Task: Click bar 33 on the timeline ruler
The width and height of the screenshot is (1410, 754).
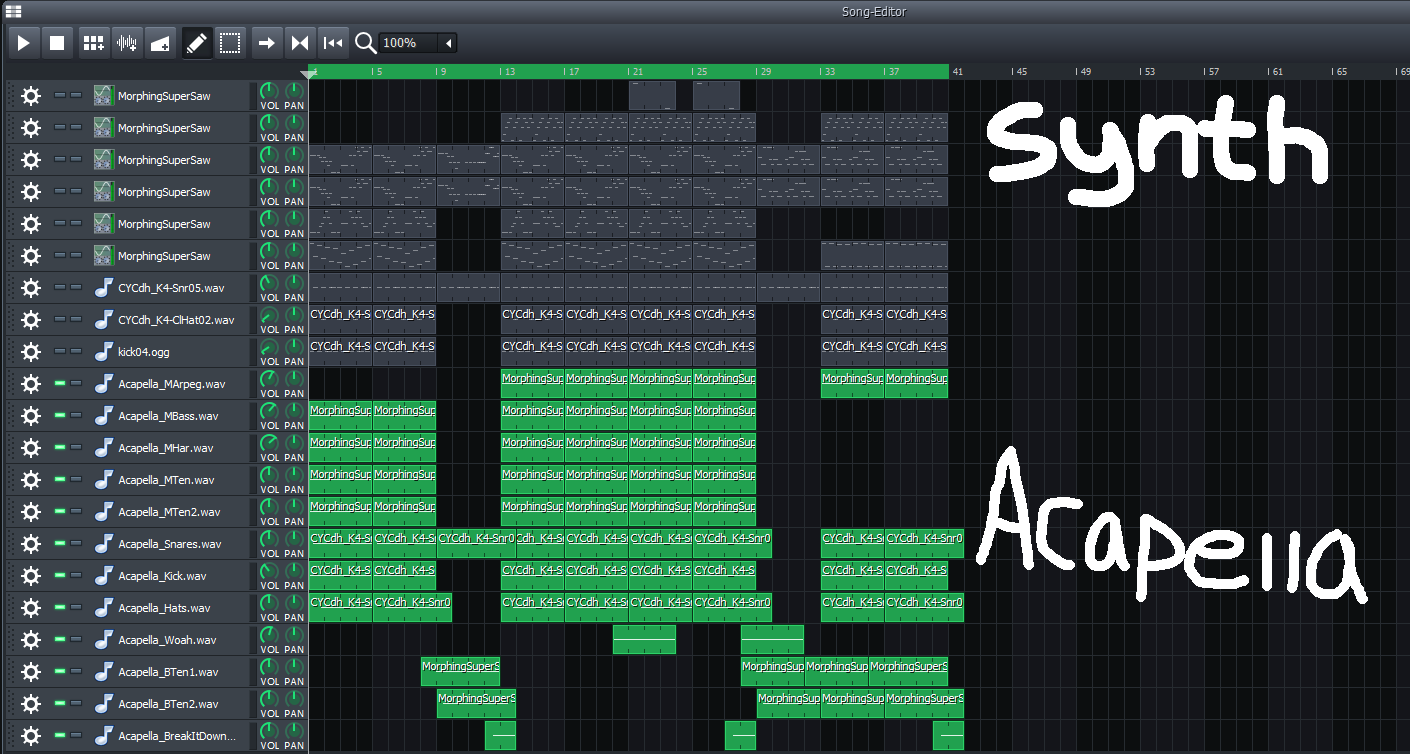Action: point(827,72)
